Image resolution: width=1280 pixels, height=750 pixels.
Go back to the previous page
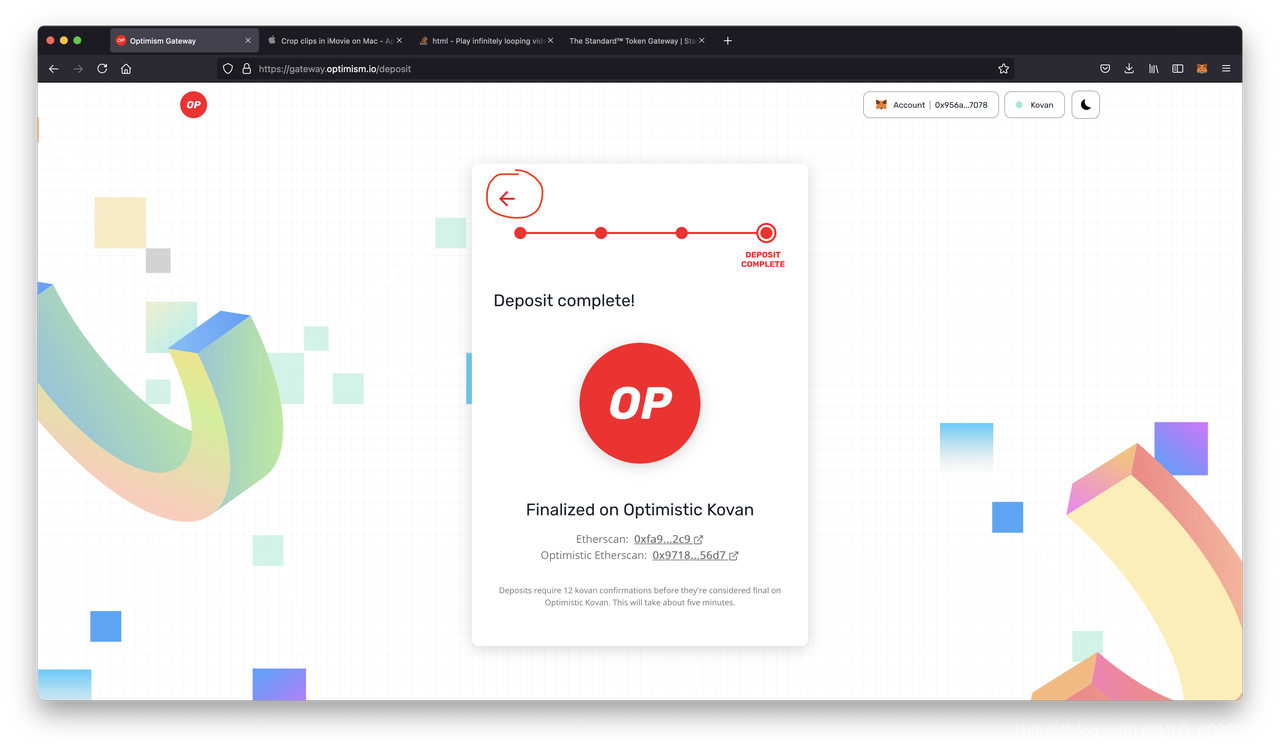click(54, 69)
